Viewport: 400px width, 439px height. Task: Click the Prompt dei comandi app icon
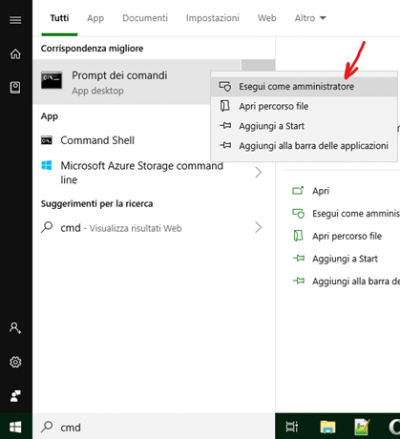tap(51, 80)
